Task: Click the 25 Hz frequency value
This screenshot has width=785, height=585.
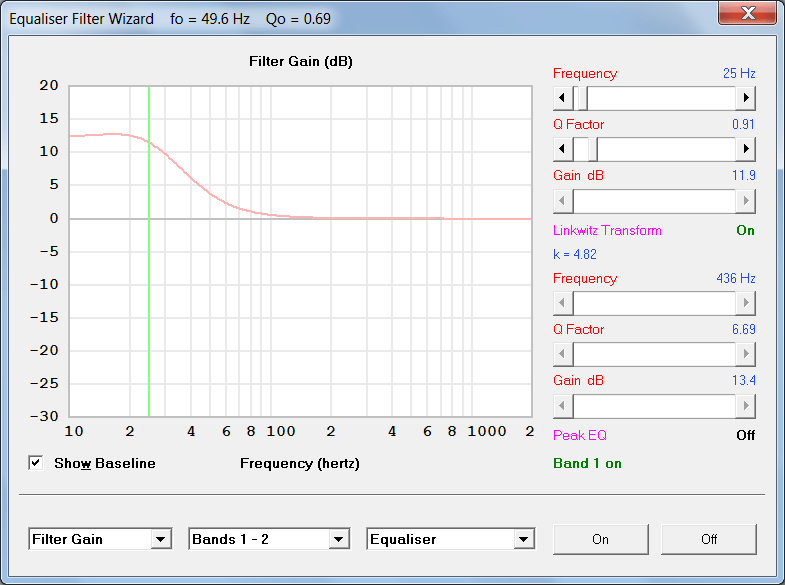Action: 739,73
